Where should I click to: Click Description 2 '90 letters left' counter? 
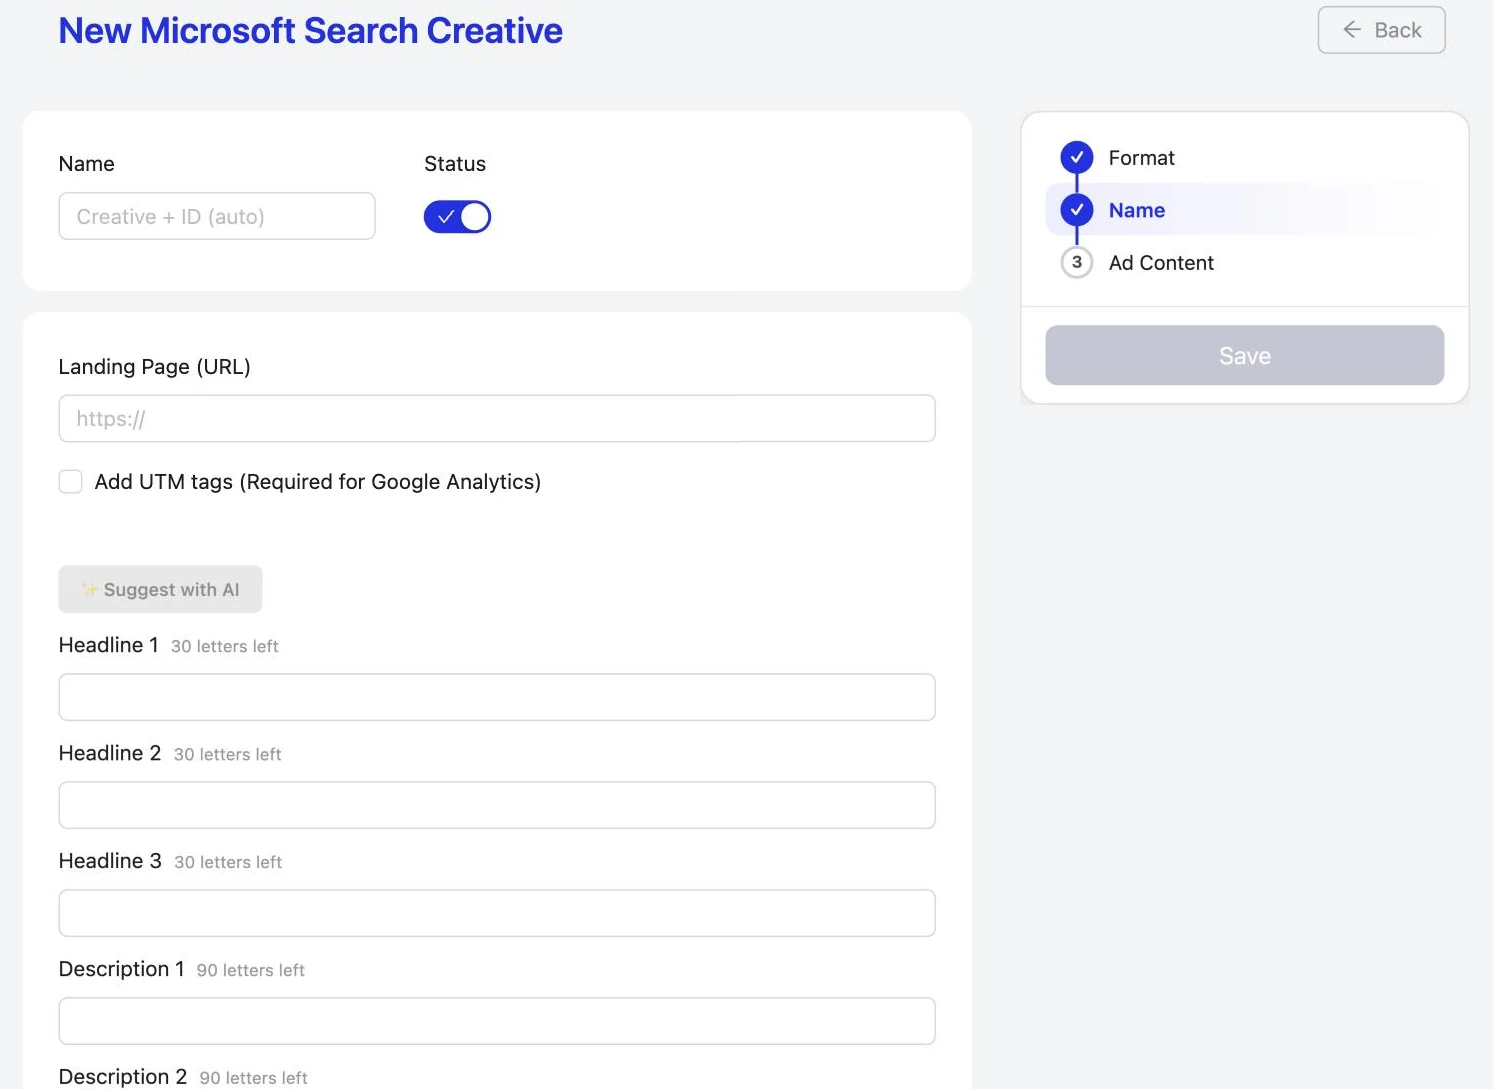pyautogui.click(x=253, y=1078)
